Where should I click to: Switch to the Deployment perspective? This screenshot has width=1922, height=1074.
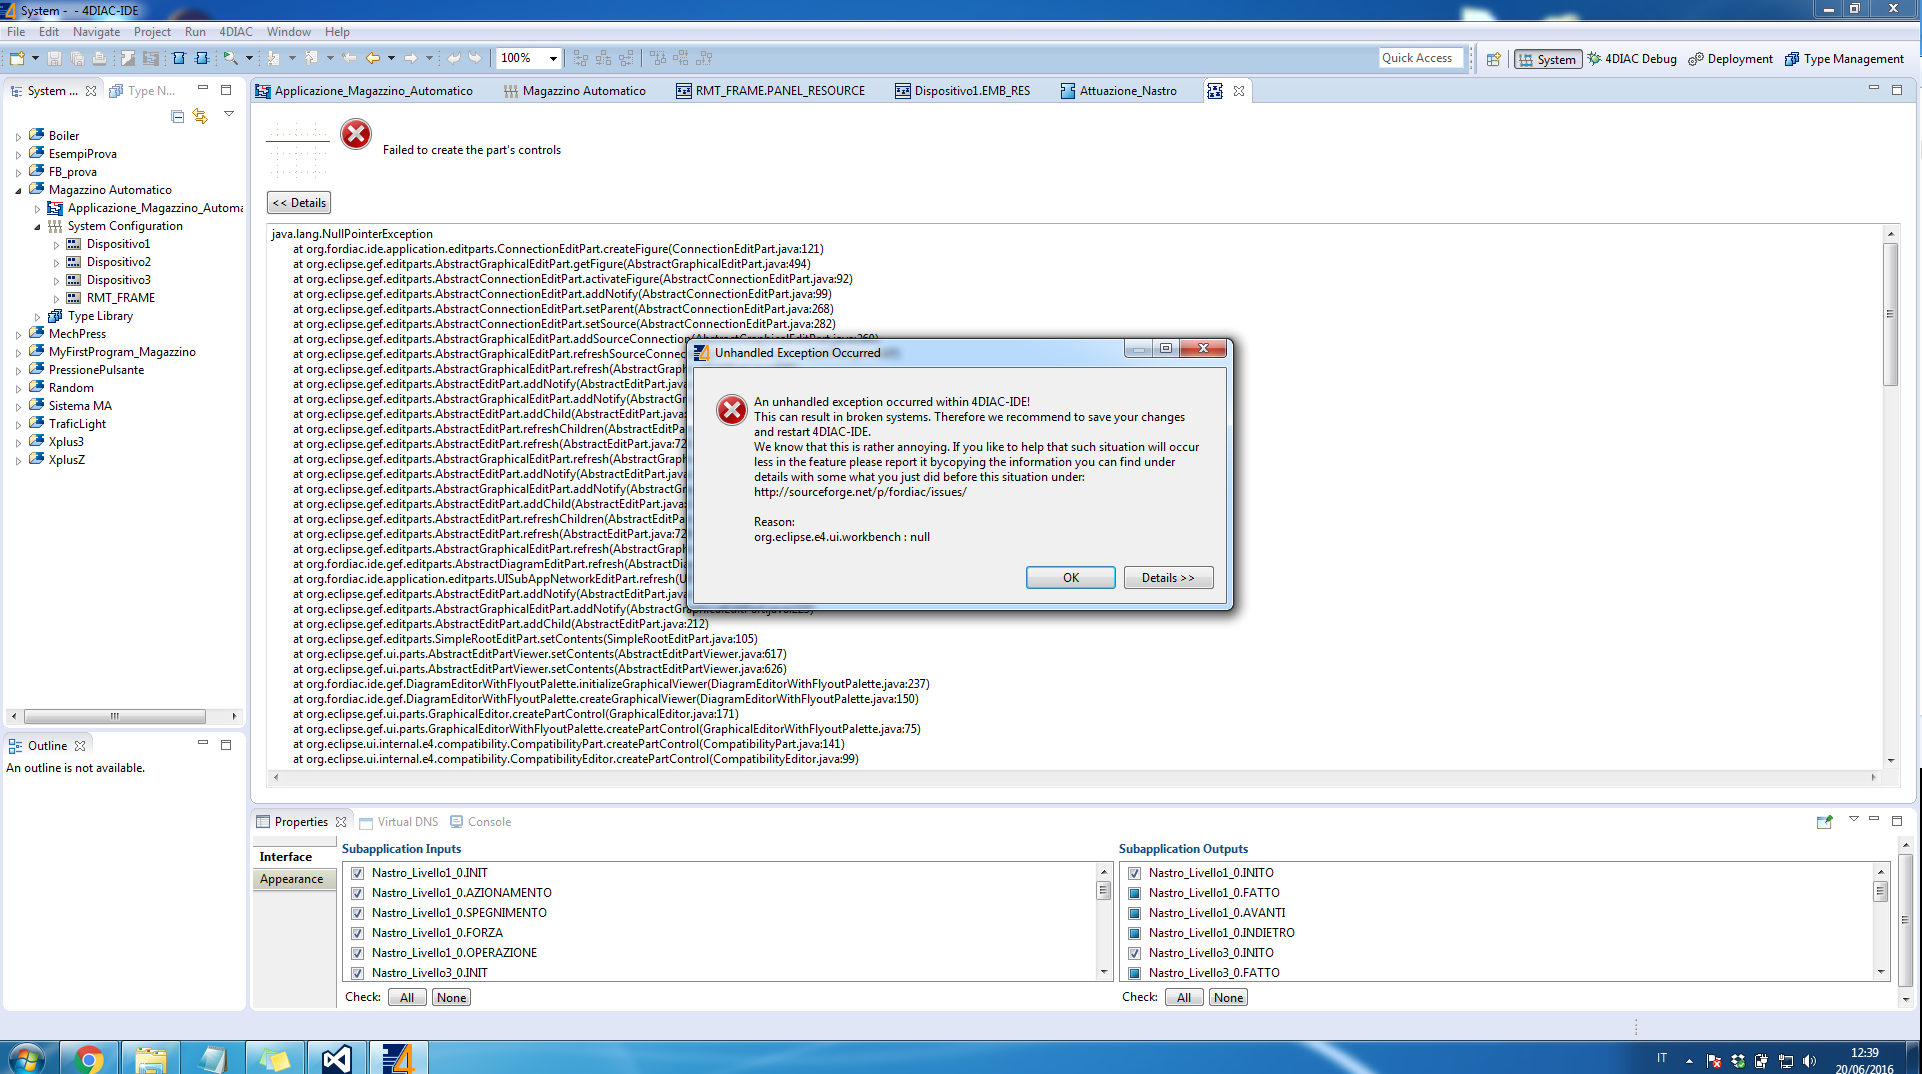click(x=1731, y=59)
